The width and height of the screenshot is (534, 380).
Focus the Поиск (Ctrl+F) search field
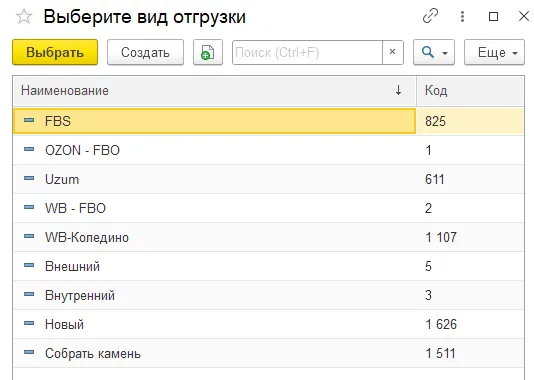click(307, 52)
